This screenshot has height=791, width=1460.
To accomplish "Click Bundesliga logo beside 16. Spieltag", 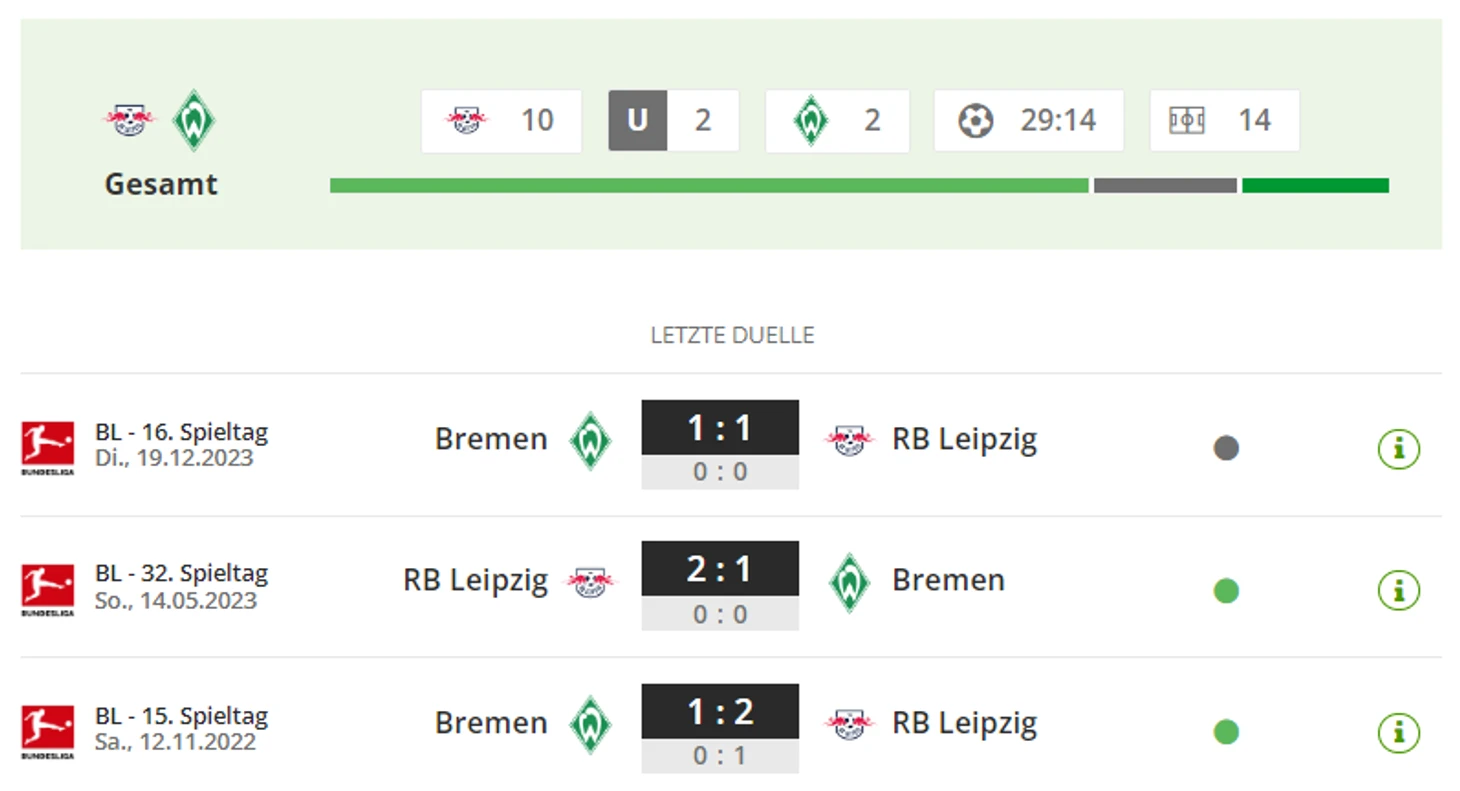I will [48, 447].
